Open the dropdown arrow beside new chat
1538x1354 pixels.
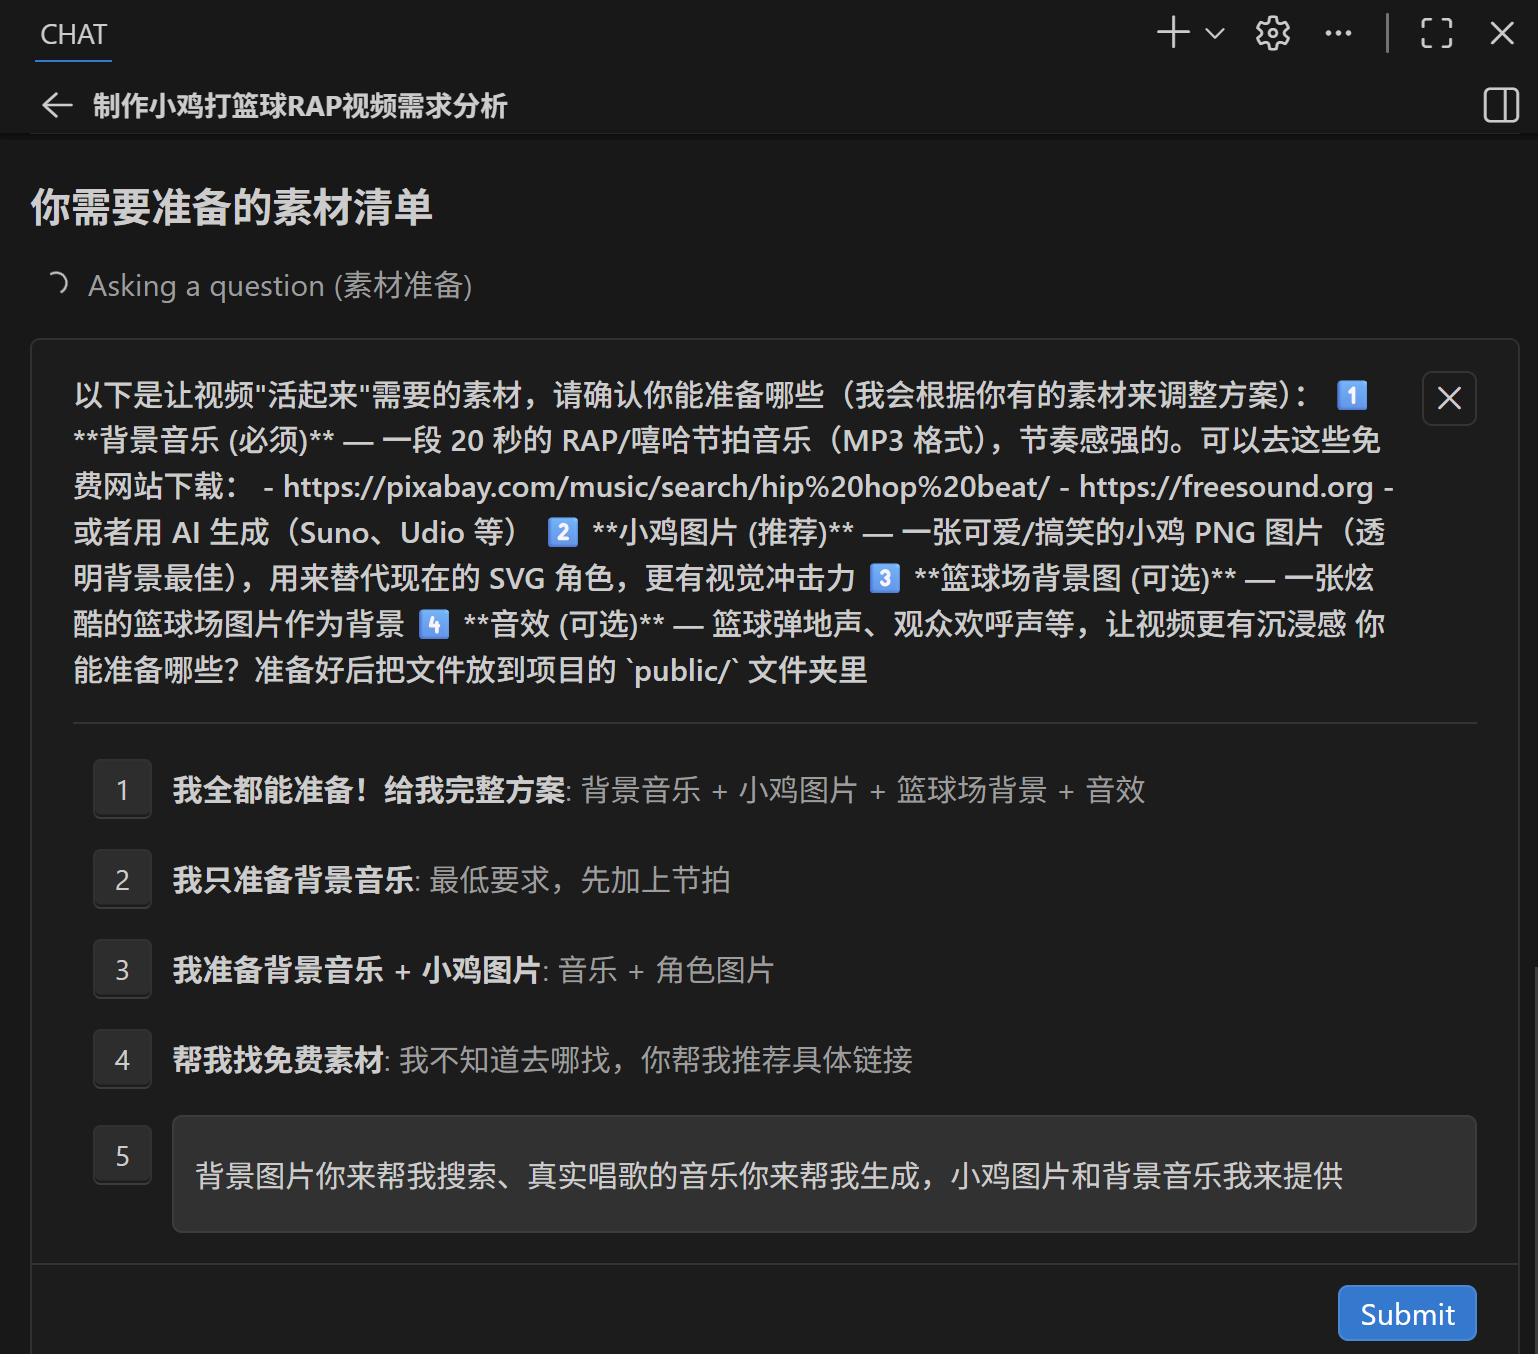(1215, 33)
